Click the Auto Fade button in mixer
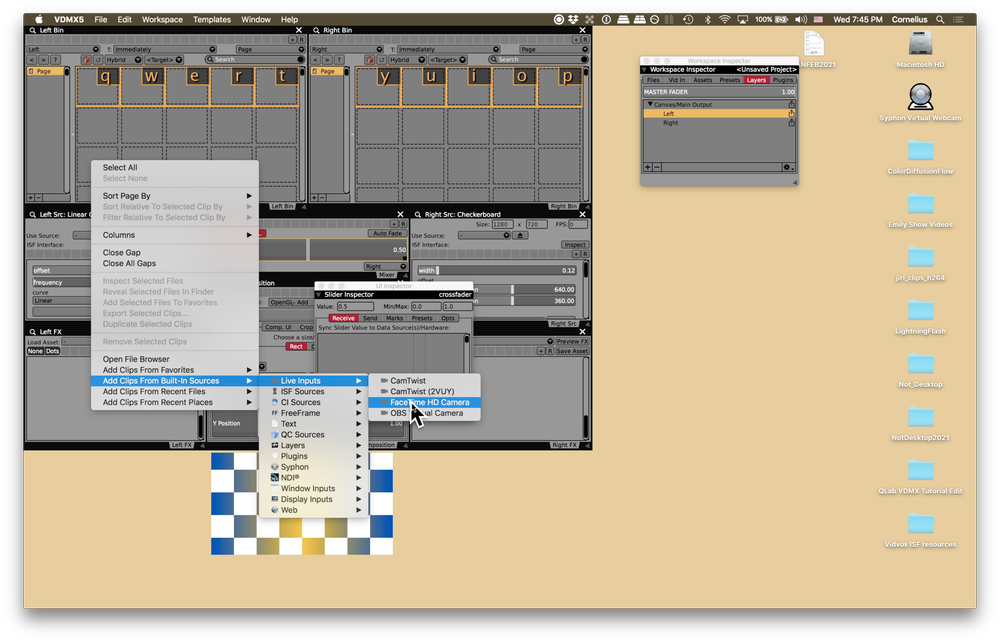 pos(387,233)
